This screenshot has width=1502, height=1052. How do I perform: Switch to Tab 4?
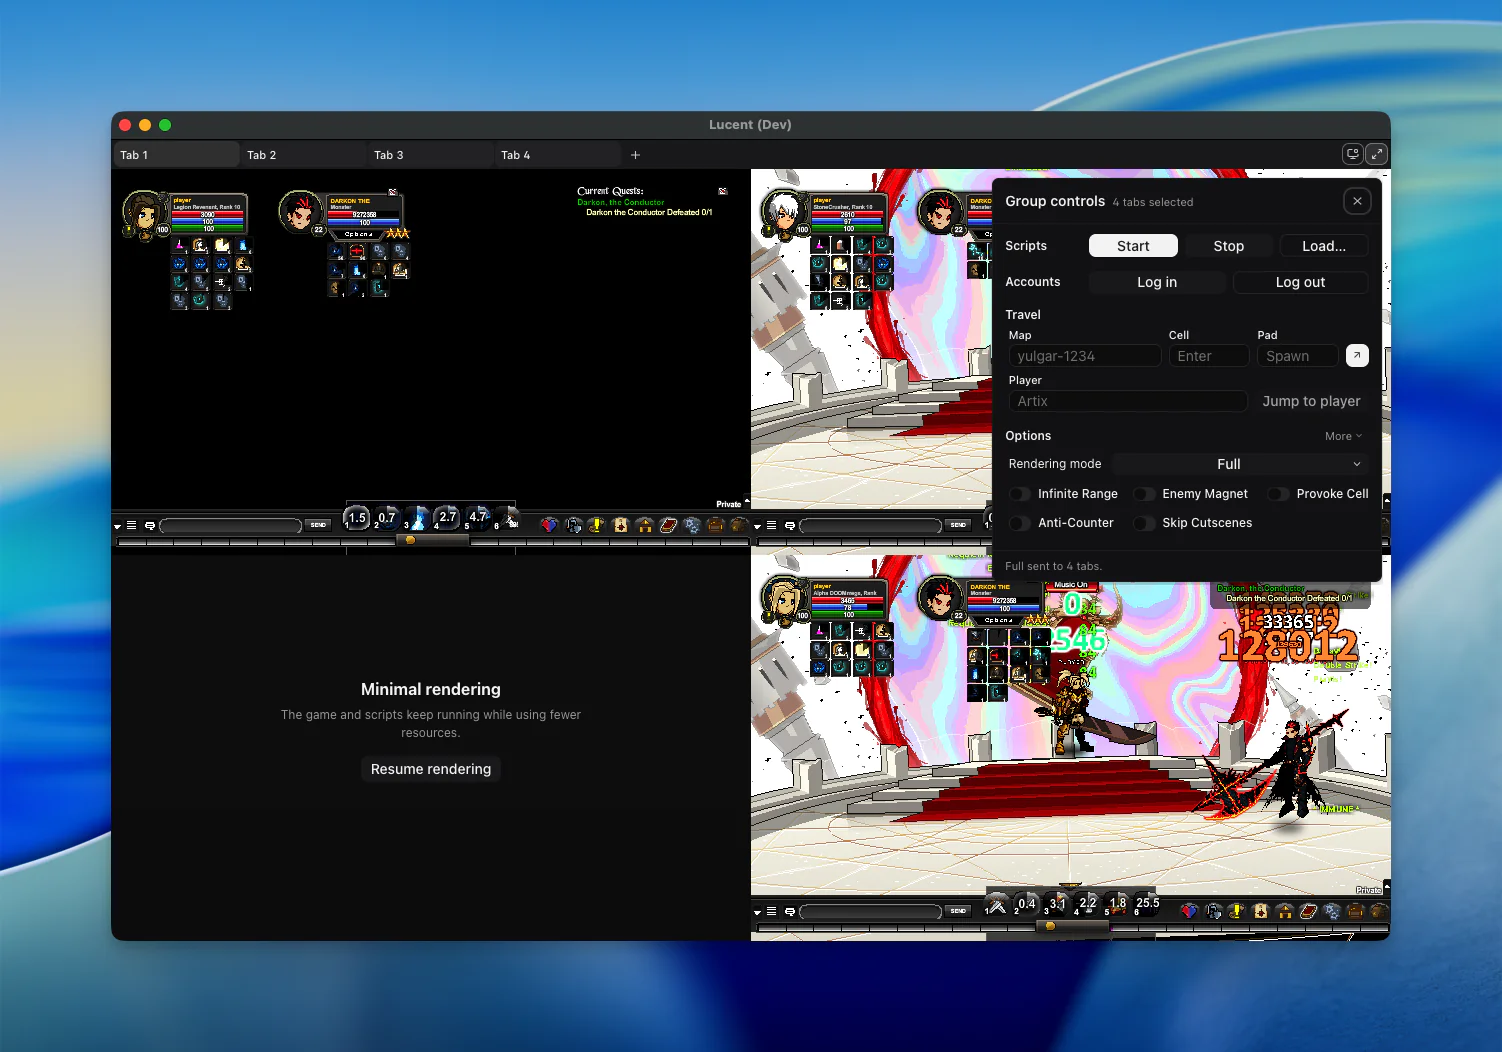(557, 155)
